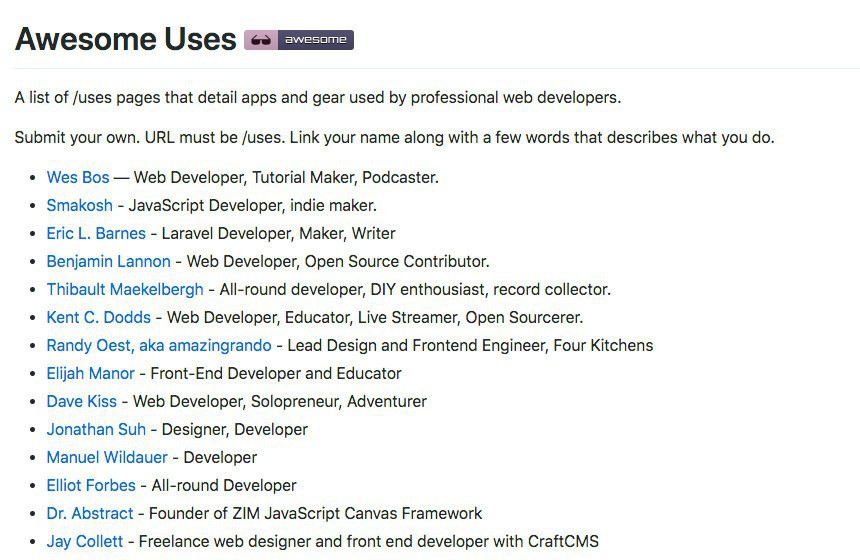Visit Benjamin Lannon's link
Screen dimensions: 860x560
coord(109,261)
